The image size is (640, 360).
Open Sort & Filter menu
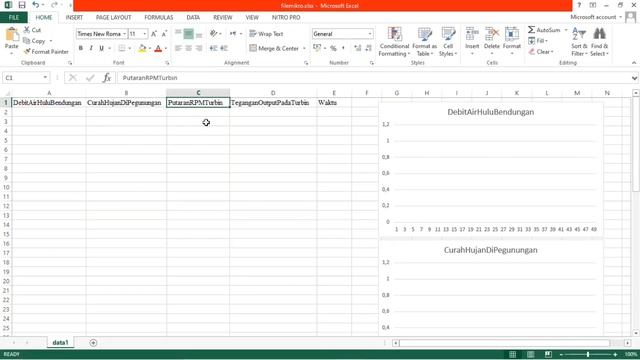click(x=579, y=42)
